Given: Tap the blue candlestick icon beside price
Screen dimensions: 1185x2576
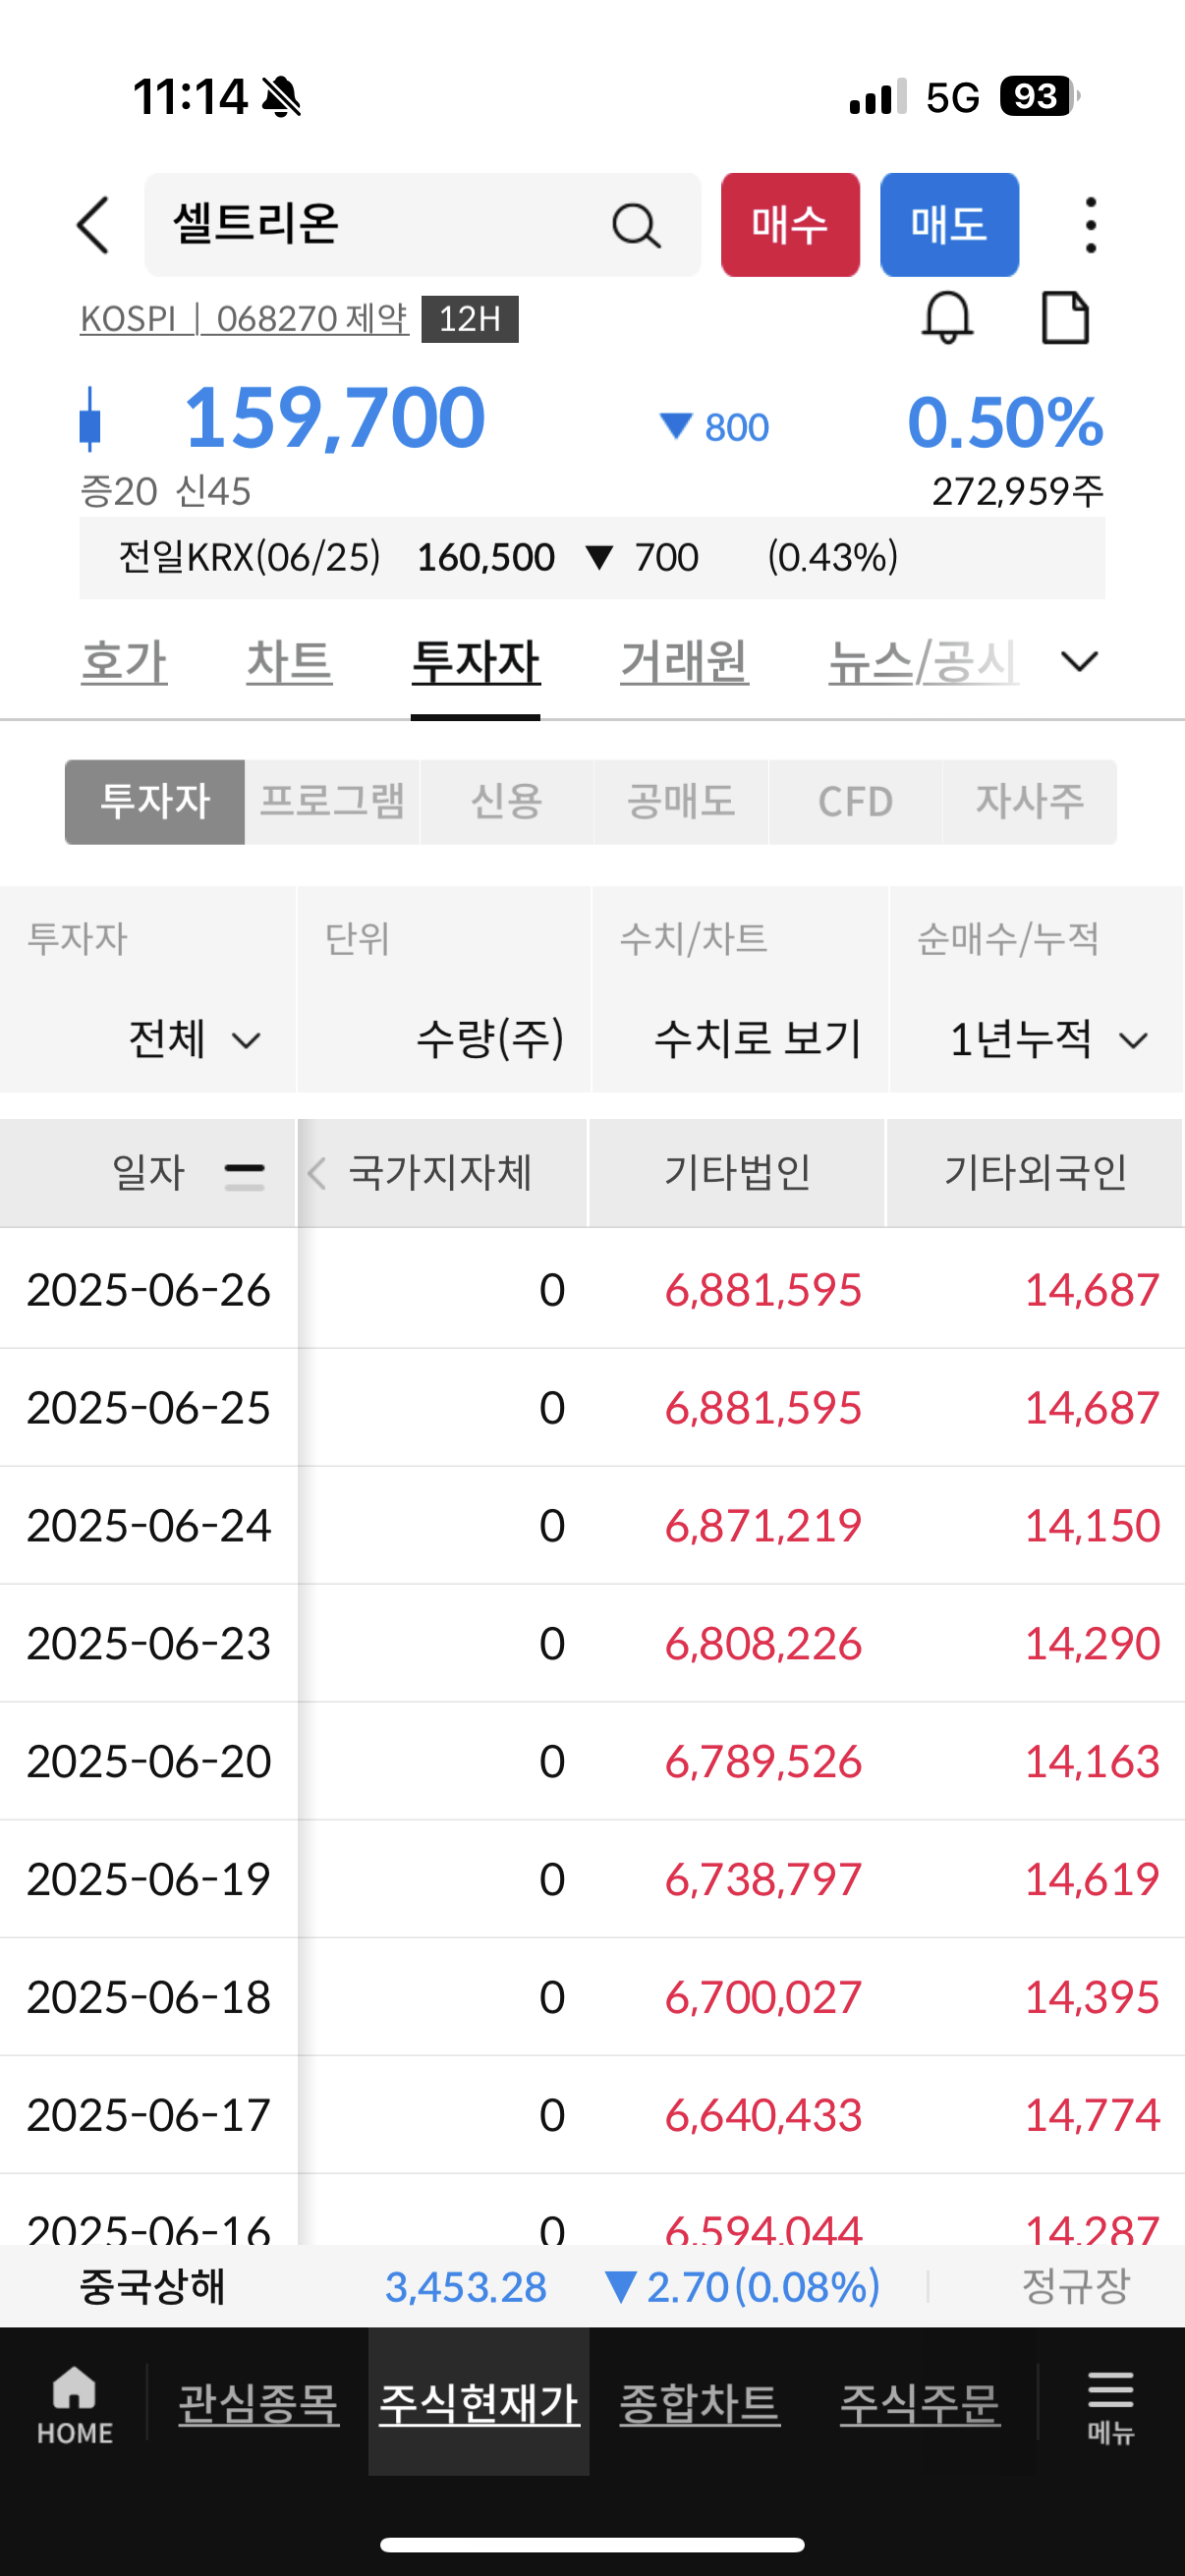Looking at the screenshot, I should (90, 419).
